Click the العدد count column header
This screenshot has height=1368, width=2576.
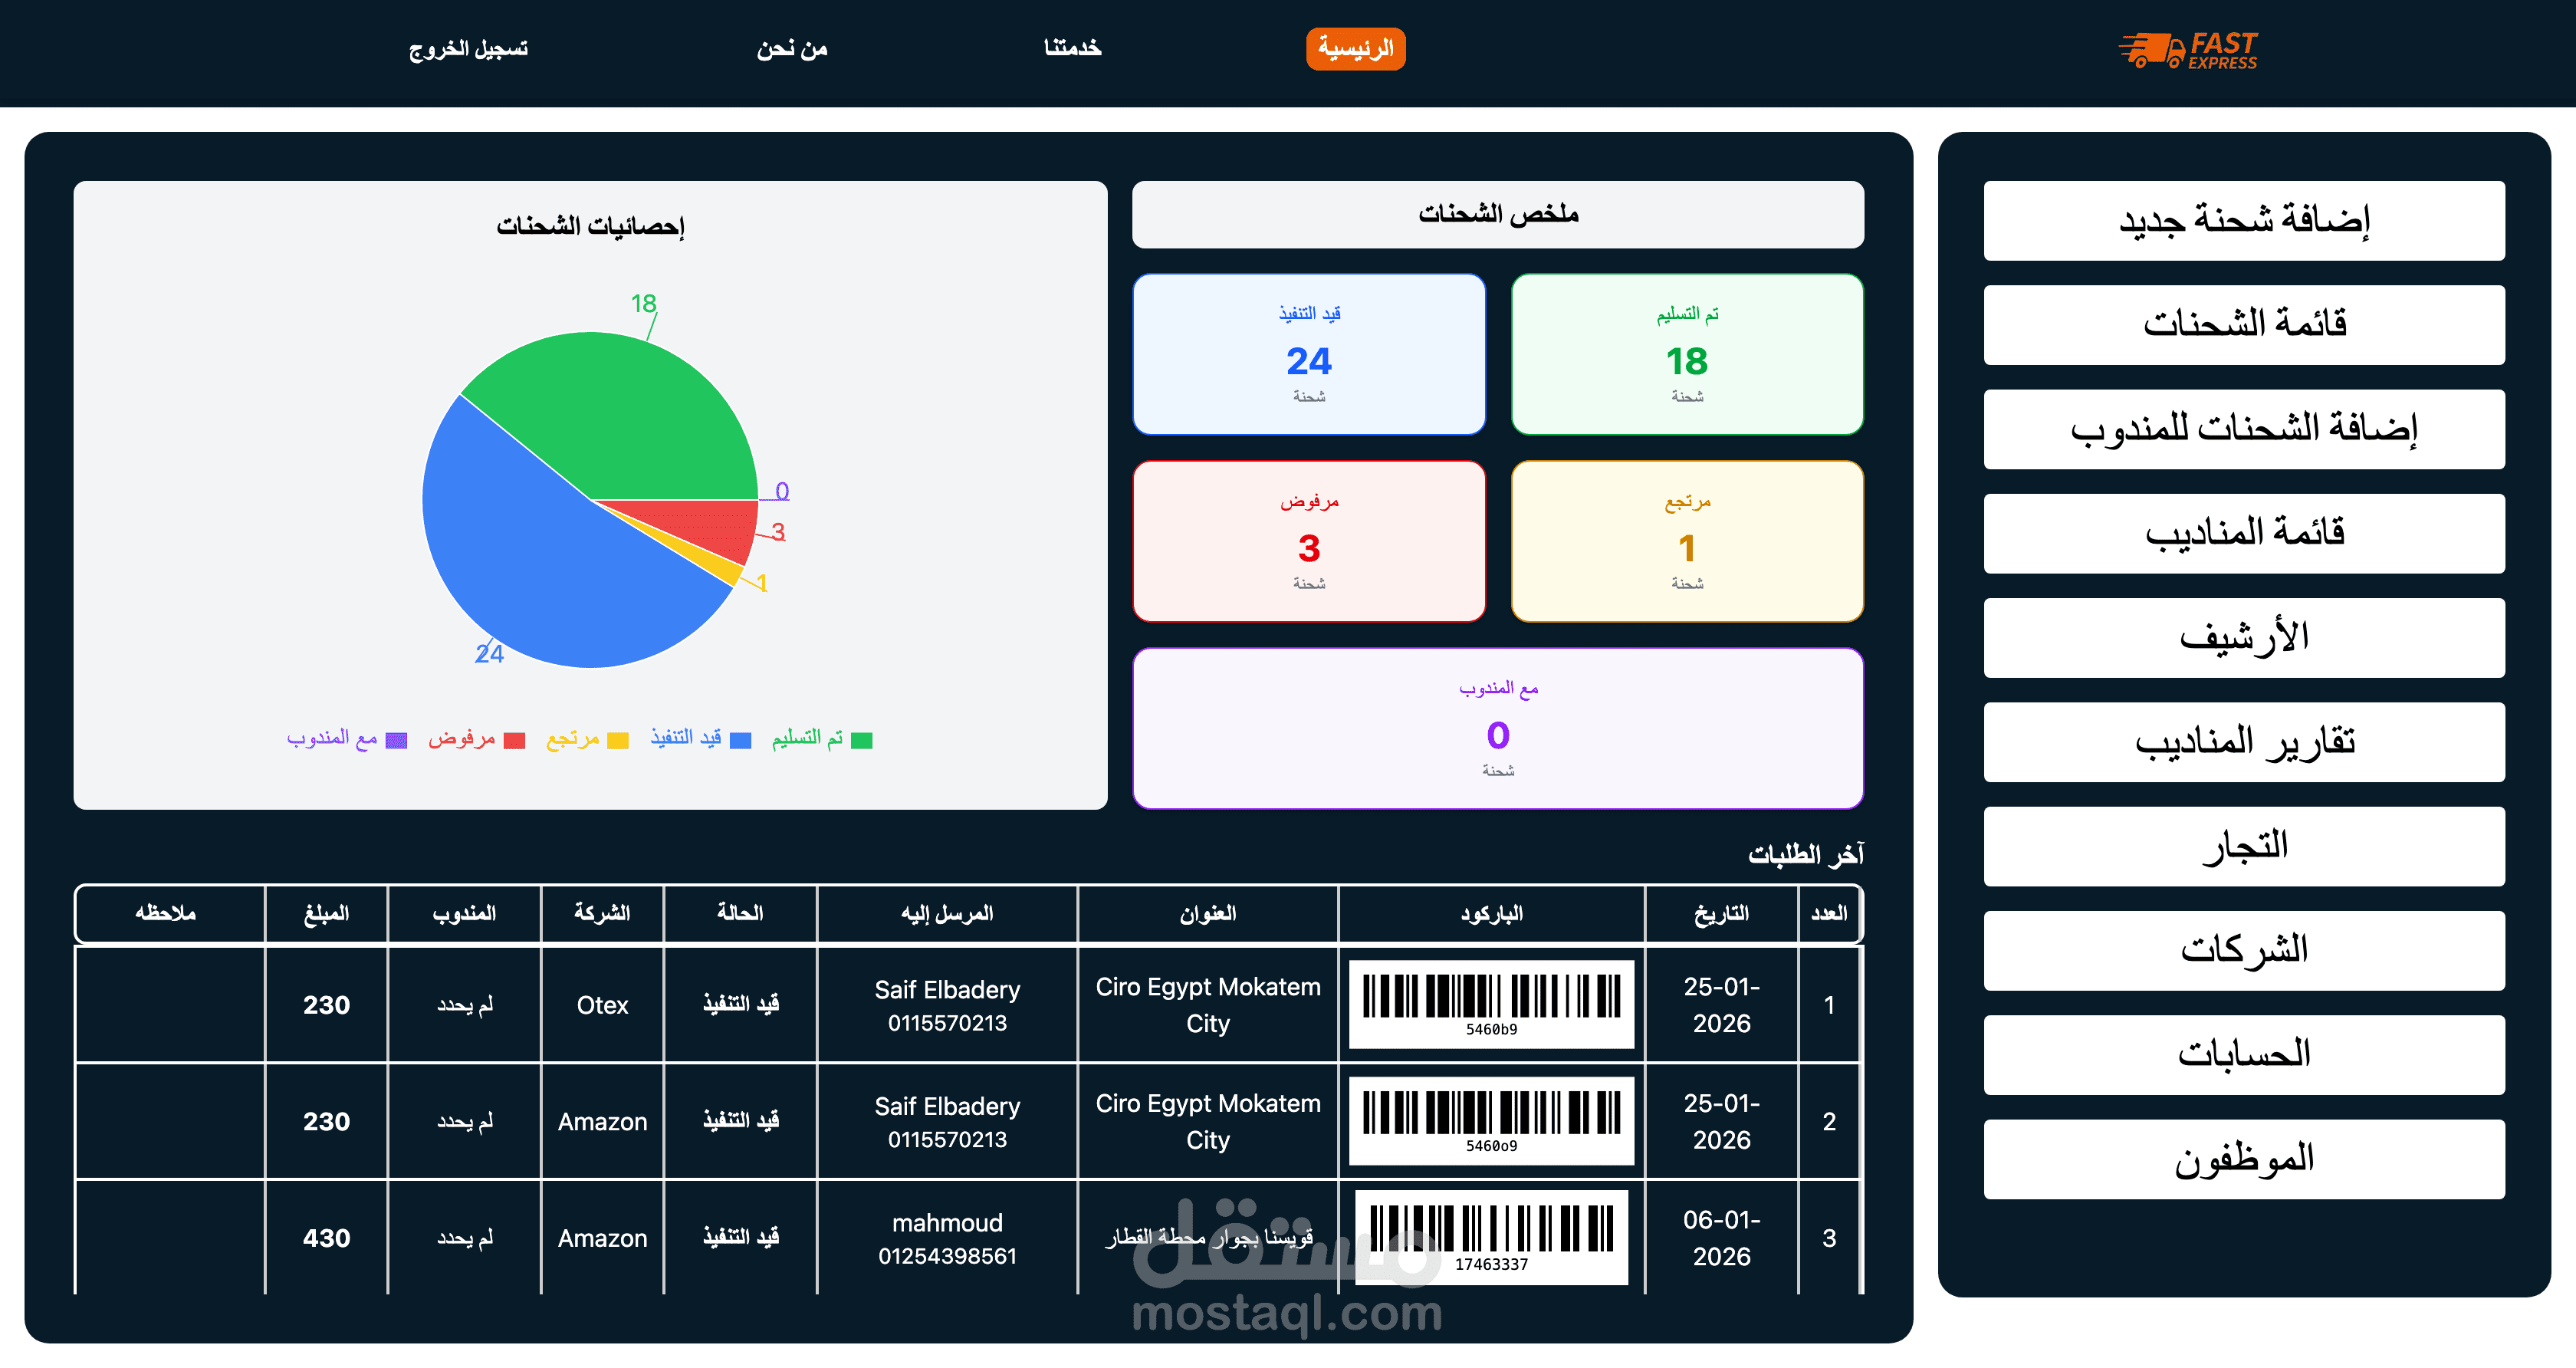(1829, 913)
